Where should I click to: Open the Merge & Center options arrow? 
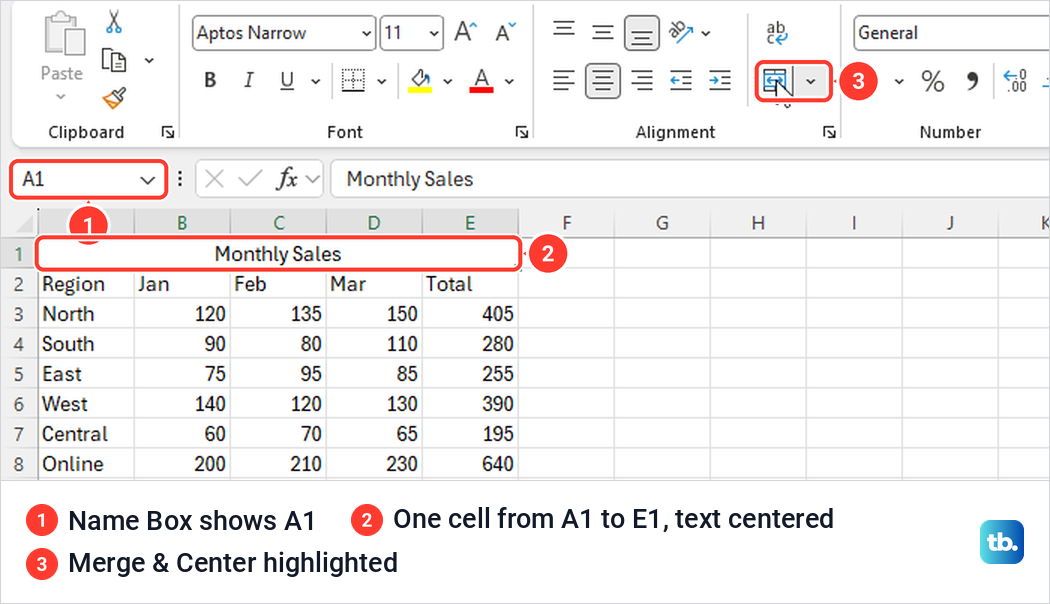(x=811, y=82)
